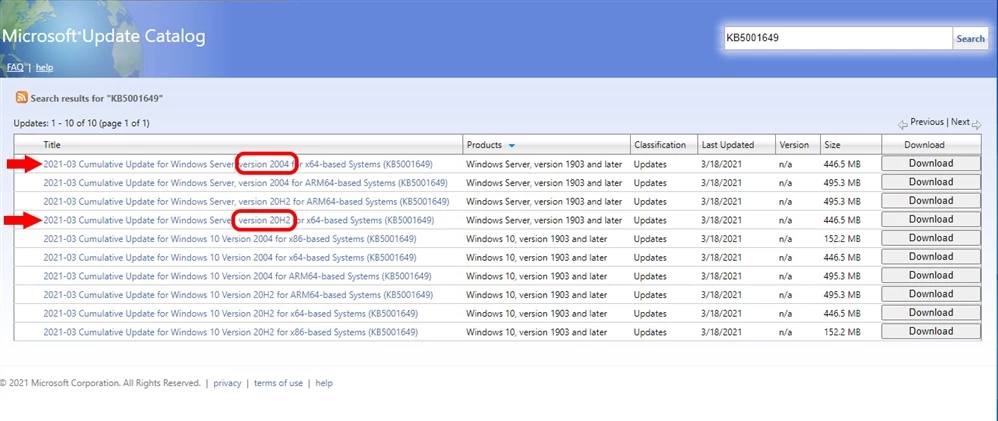This screenshot has width=998, height=421.
Task: Open Windows 10 Version 20H2 ARM64 update link
Action: [238, 295]
